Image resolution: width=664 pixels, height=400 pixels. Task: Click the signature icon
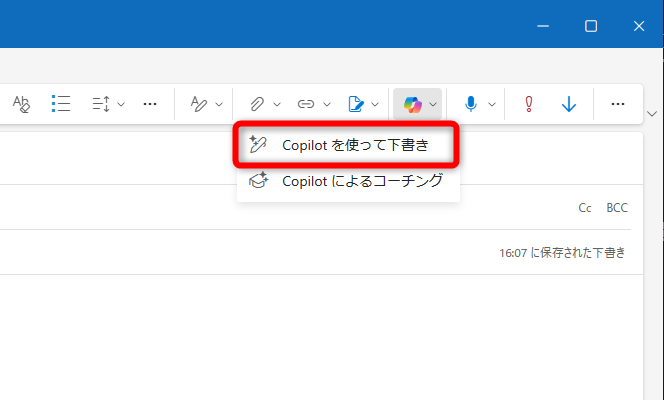coord(356,104)
